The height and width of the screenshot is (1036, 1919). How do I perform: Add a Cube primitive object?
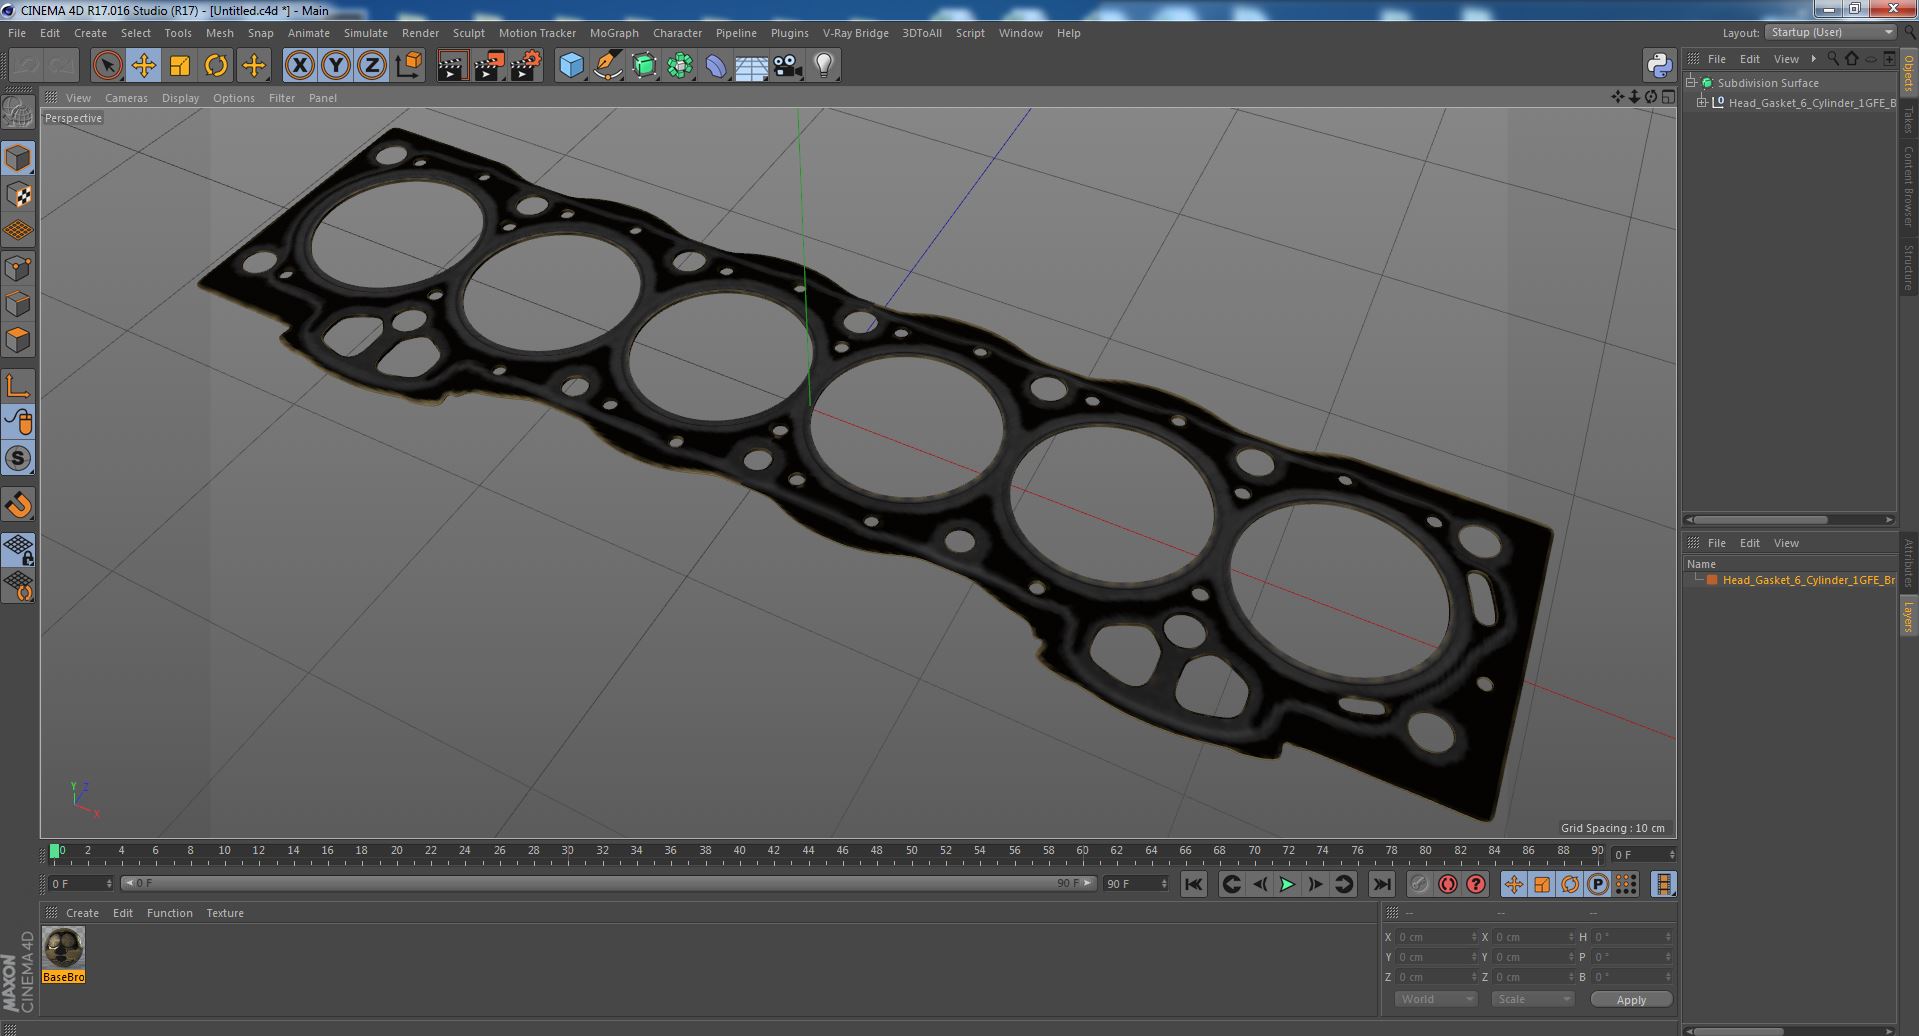point(571,66)
